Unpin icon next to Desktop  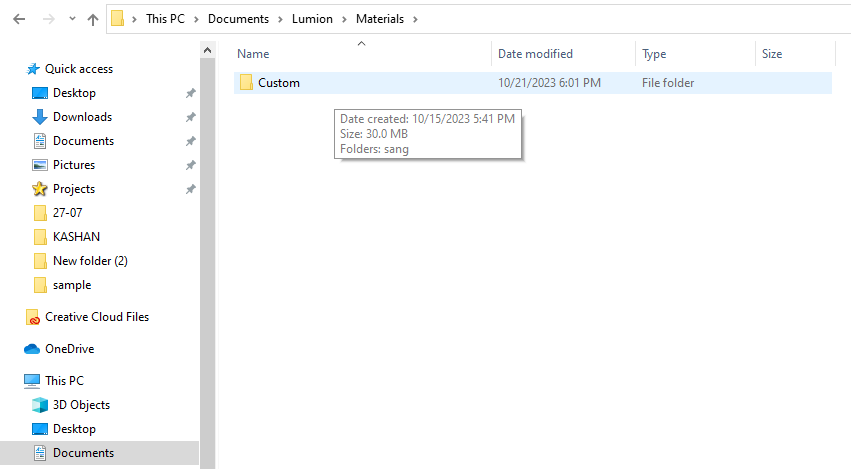pos(190,93)
